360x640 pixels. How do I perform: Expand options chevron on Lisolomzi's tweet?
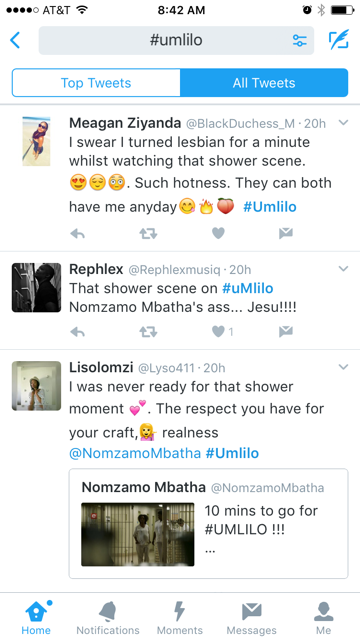pos(344,367)
